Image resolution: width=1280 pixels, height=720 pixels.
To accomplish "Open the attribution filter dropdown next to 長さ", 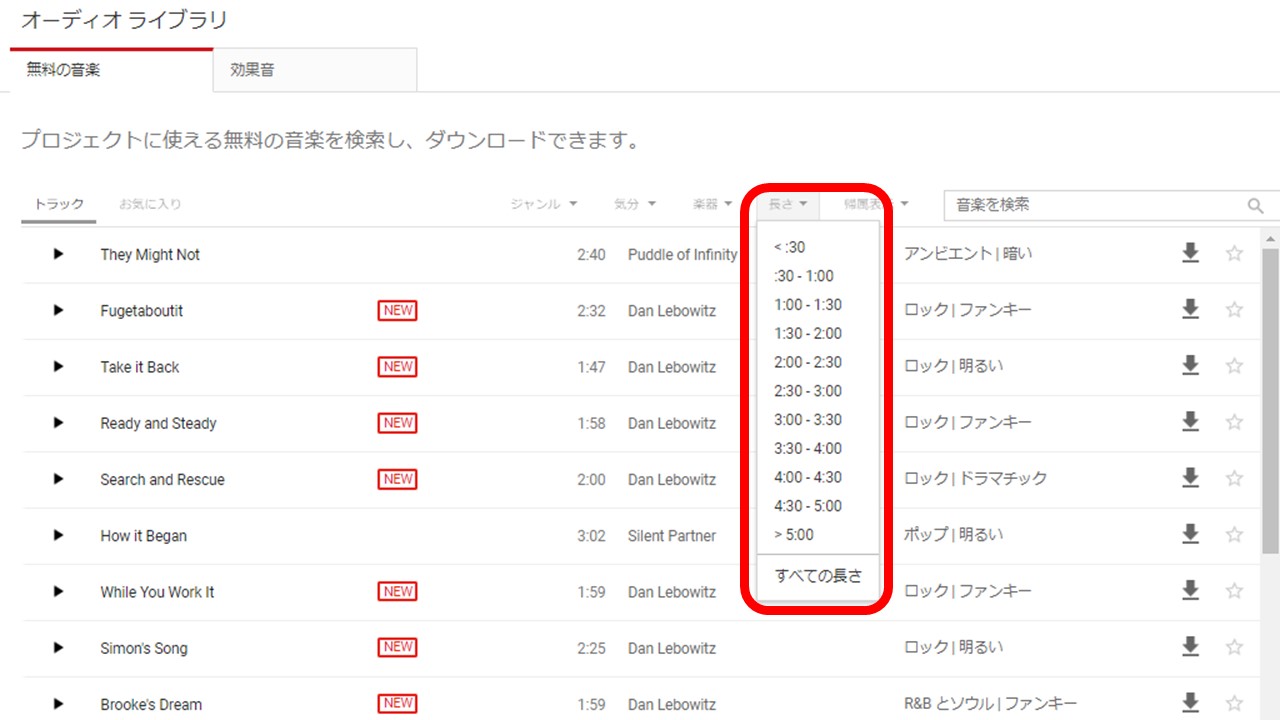I will 876,204.
